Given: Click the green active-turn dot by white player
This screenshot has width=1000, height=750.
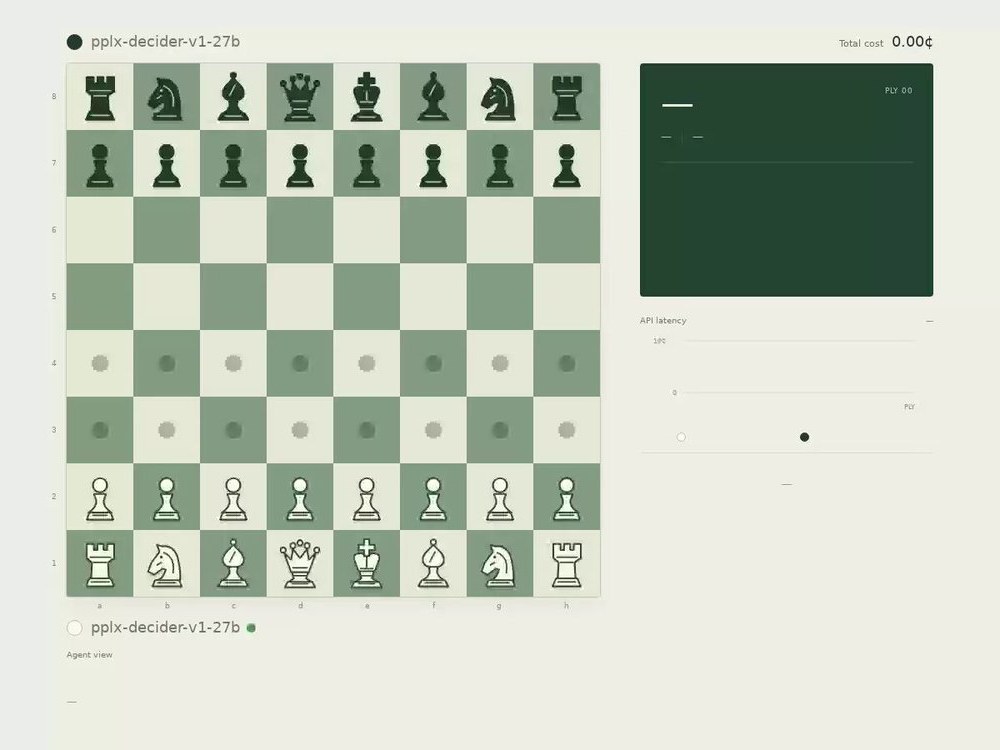Looking at the screenshot, I should coord(251,628).
